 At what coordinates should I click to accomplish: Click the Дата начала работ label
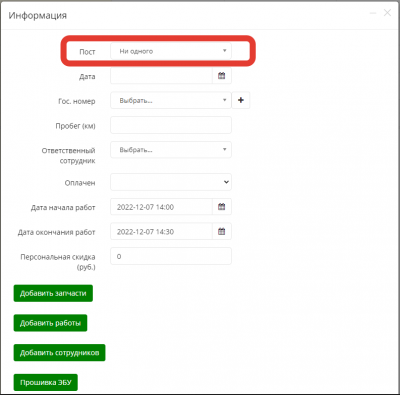[x=63, y=208]
